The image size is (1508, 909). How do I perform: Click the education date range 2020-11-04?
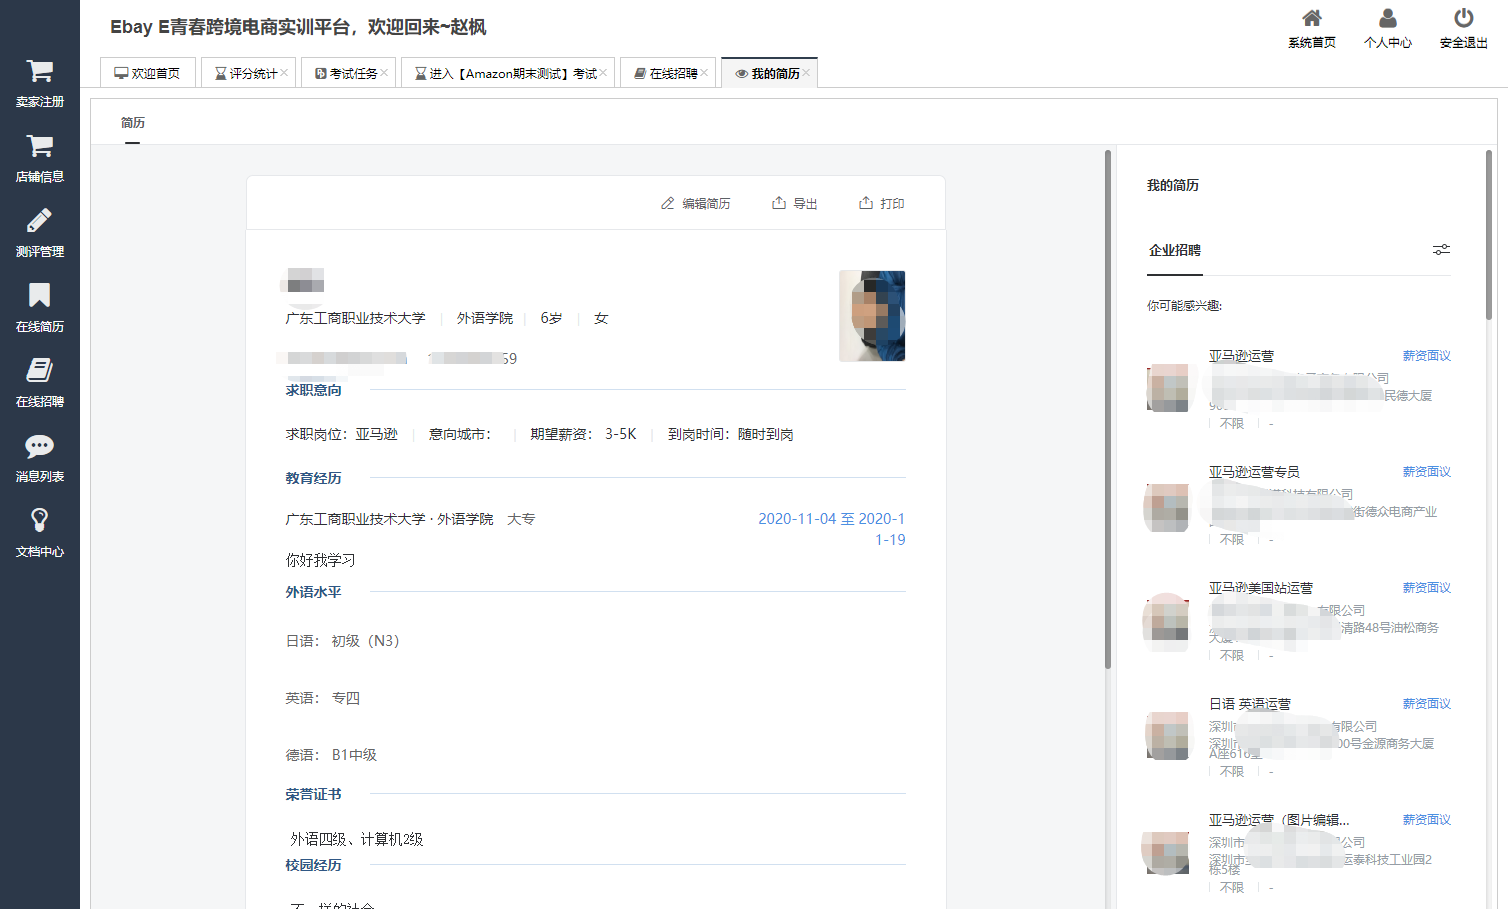pyautogui.click(x=831, y=529)
